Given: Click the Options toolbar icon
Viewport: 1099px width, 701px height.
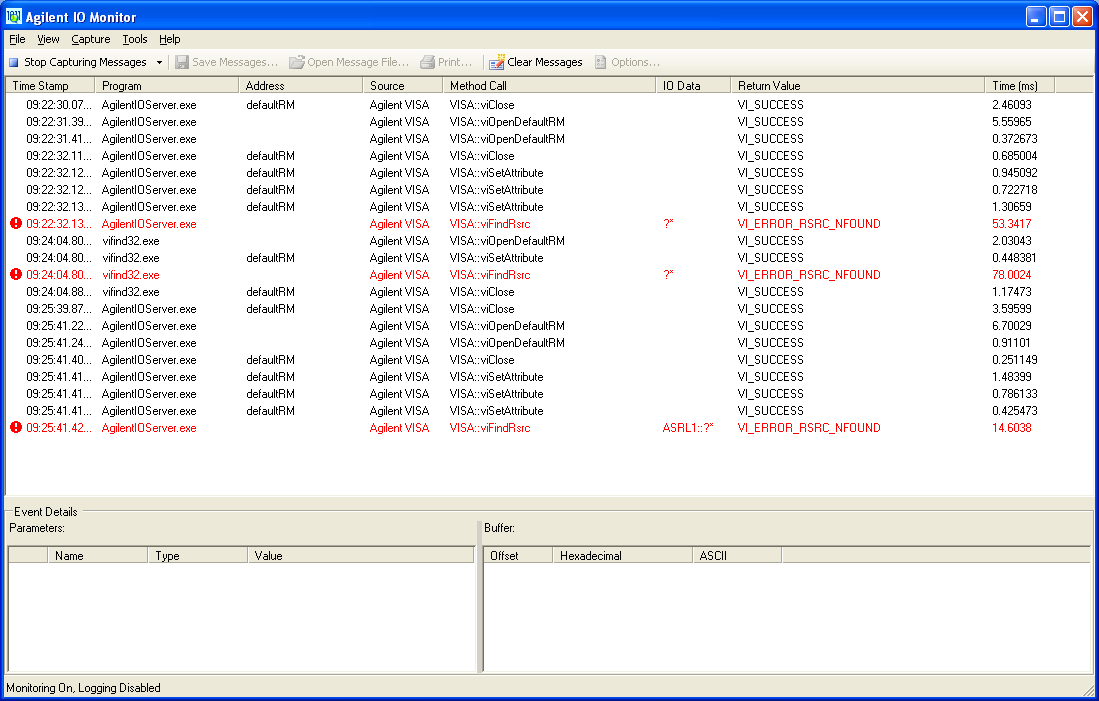Looking at the screenshot, I should [x=601, y=62].
